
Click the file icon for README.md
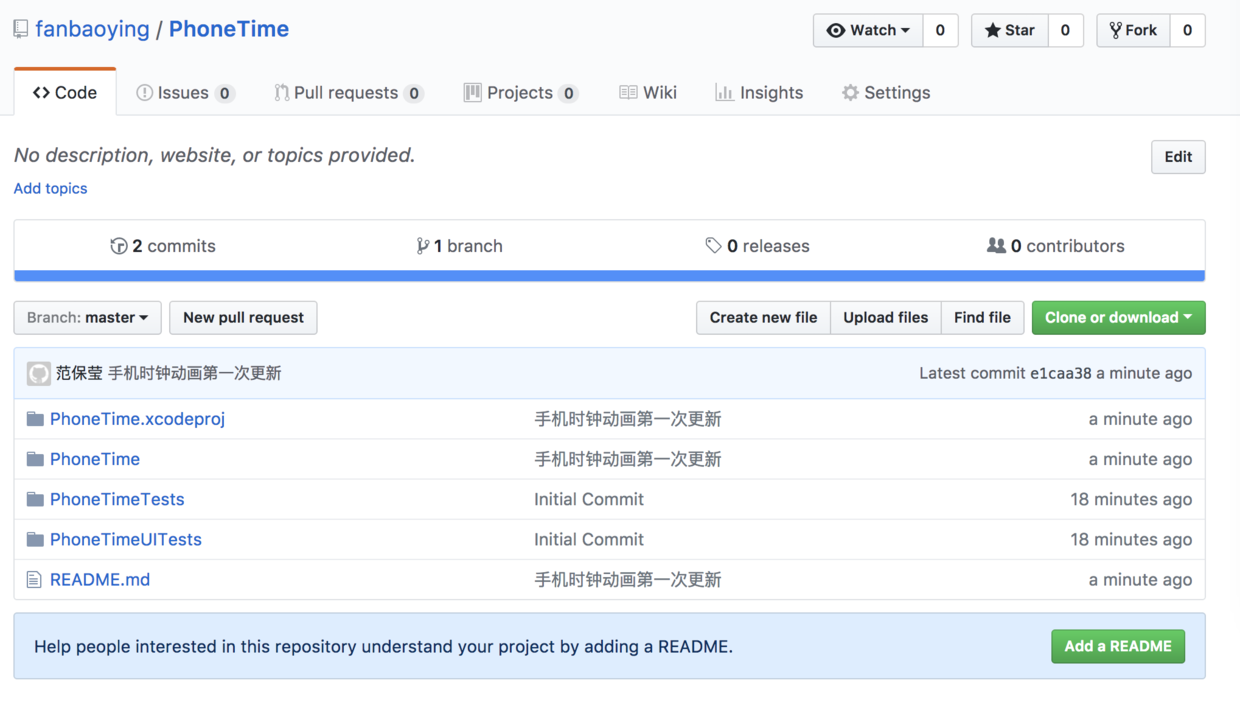click(x=35, y=580)
